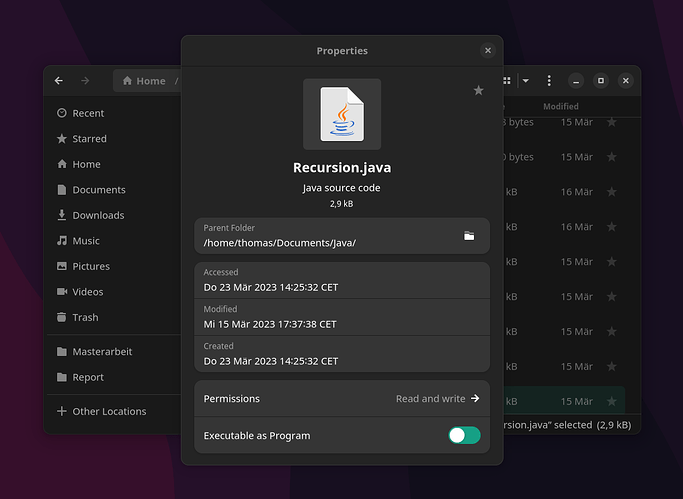The image size is (683, 499).
Task: Close the Properties dialog
Action: coord(488,51)
